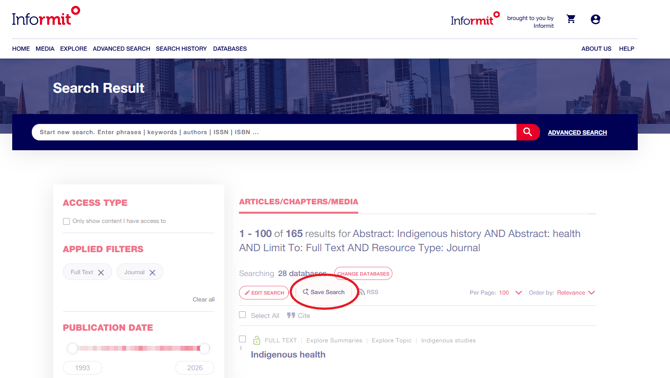Remove the Full Text filter
Image resolution: width=670 pixels, height=378 pixels.
(x=101, y=273)
